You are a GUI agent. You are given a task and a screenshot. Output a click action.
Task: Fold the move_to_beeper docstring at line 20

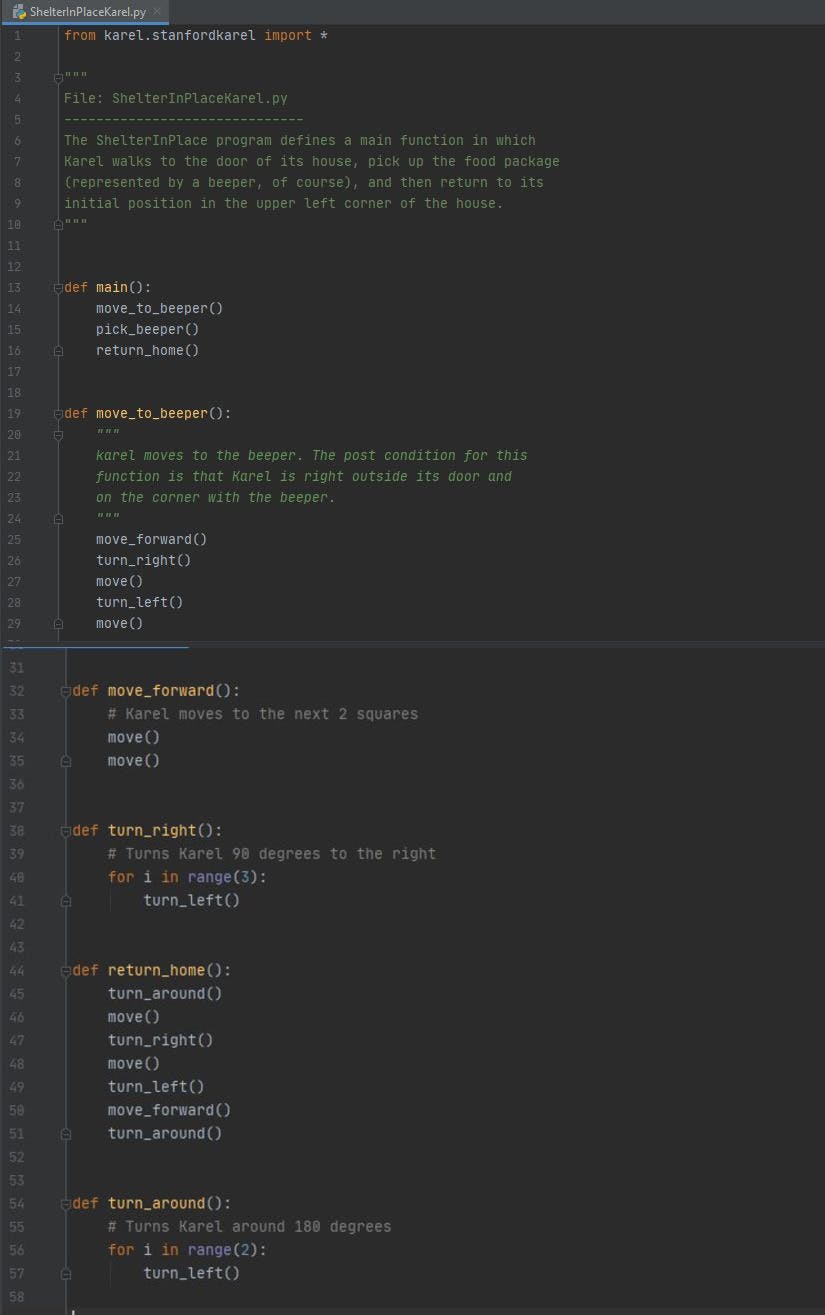click(x=58, y=435)
